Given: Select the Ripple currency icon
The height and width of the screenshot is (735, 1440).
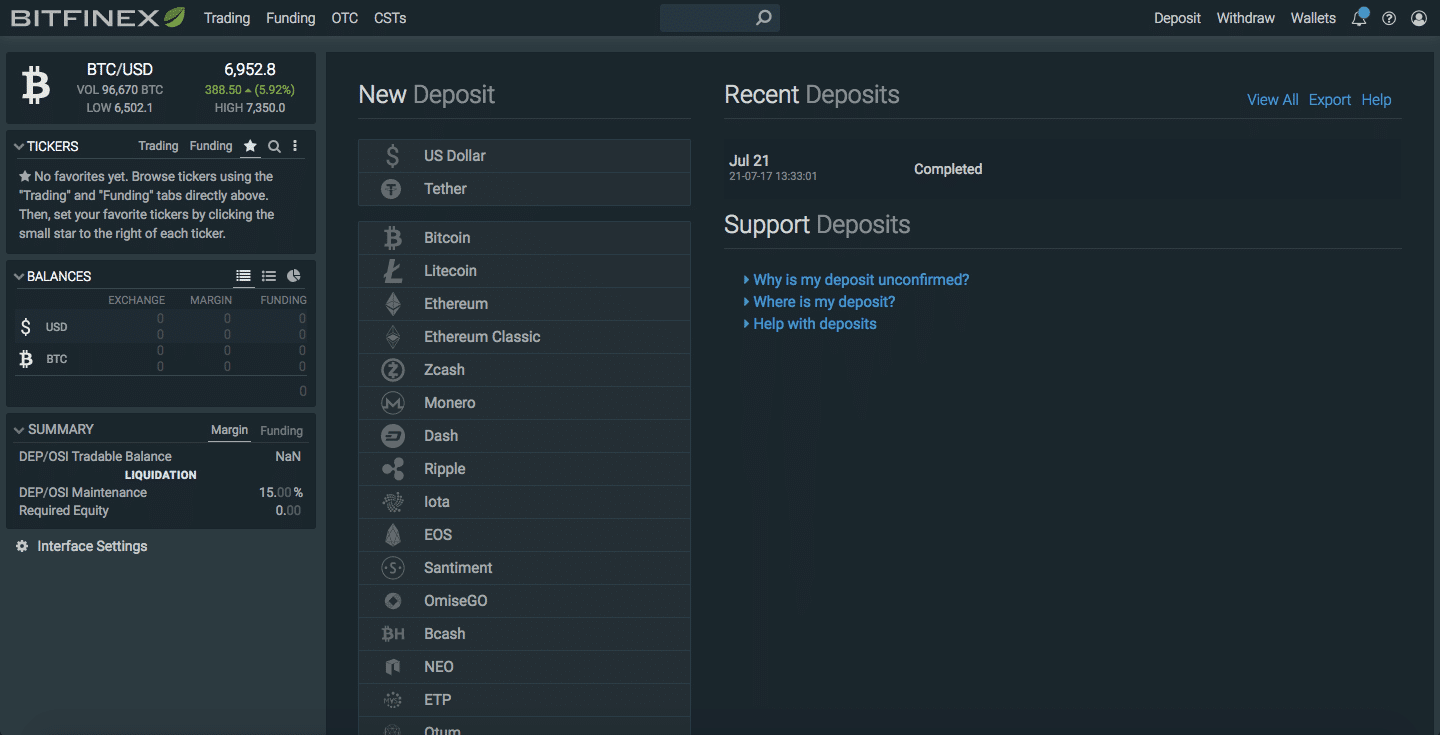Looking at the screenshot, I should coord(391,468).
